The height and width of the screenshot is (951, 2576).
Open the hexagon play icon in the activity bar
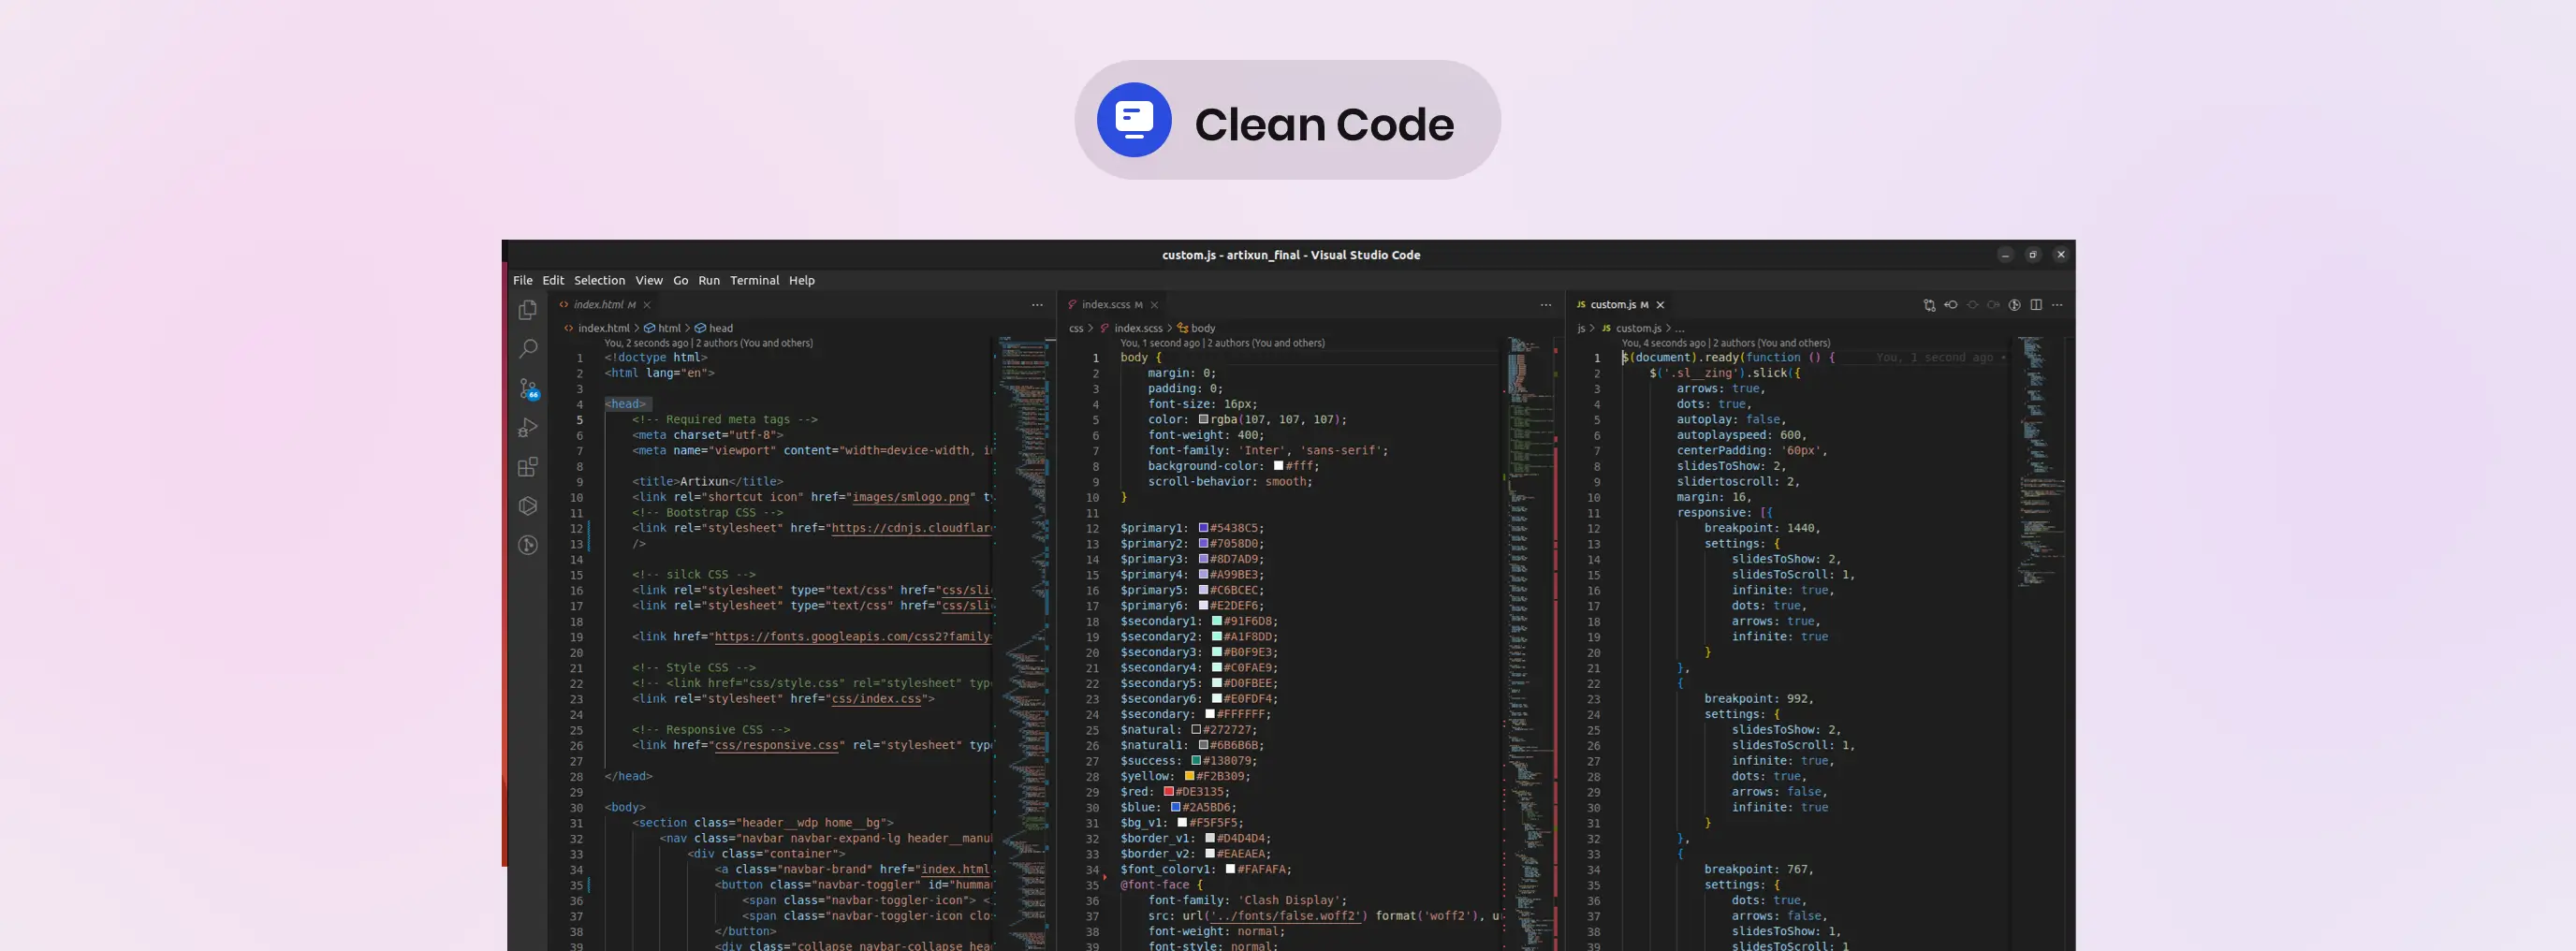[x=528, y=506]
